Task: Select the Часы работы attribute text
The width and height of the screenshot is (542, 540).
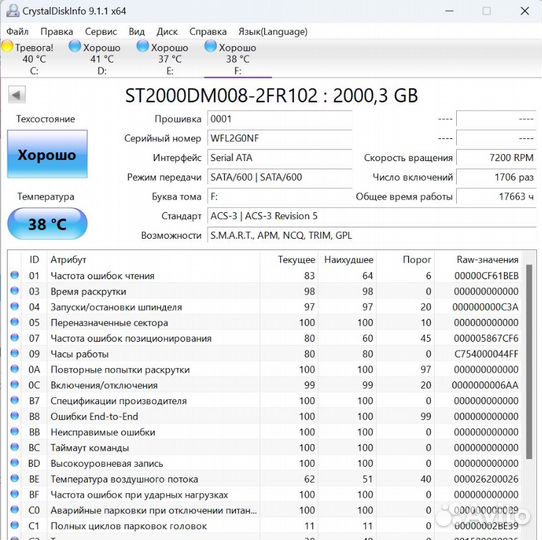Action: tap(80, 354)
